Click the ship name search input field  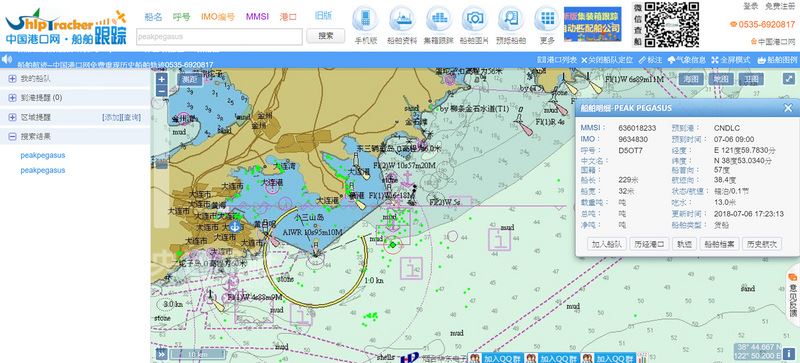coord(219,37)
